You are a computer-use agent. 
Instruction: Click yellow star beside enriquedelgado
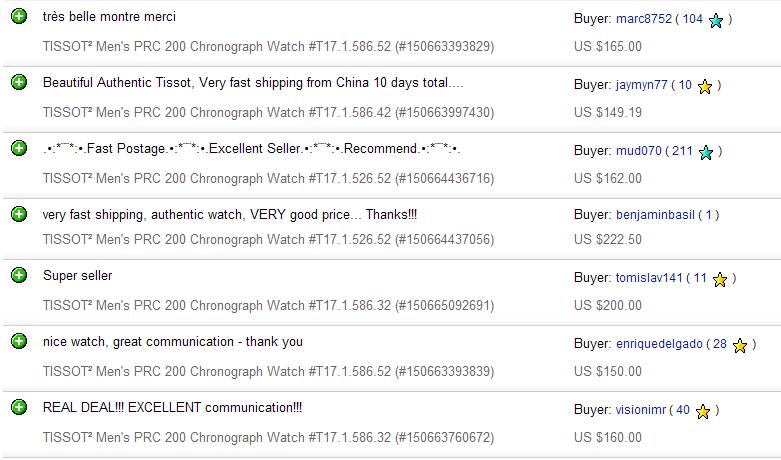740,346
